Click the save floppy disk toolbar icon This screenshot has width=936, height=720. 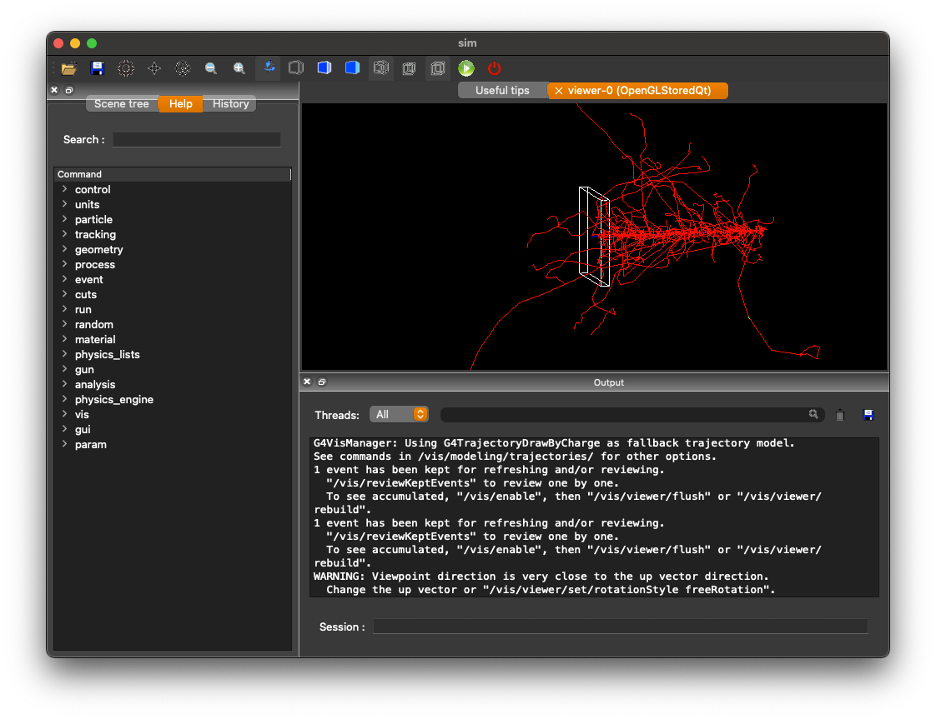(97, 68)
